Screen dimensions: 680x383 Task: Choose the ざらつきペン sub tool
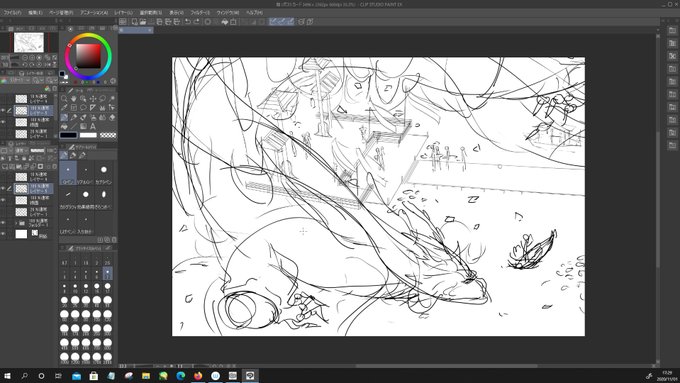(x=104, y=197)
